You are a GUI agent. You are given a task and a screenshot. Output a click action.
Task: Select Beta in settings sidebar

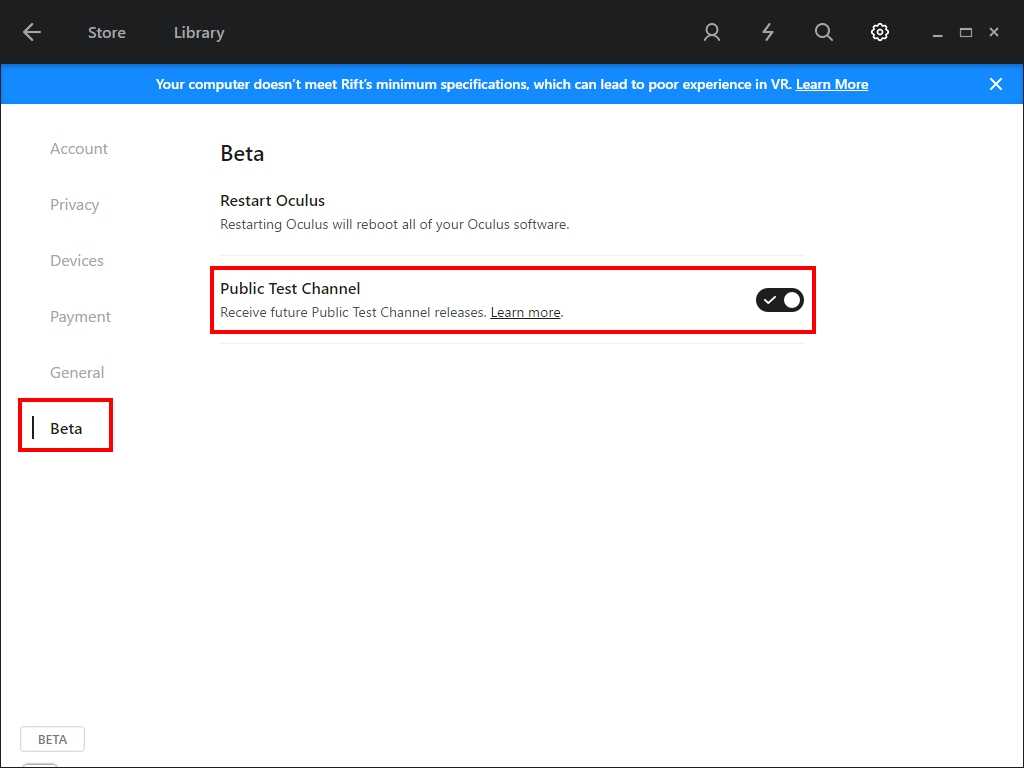coord(66,428)
